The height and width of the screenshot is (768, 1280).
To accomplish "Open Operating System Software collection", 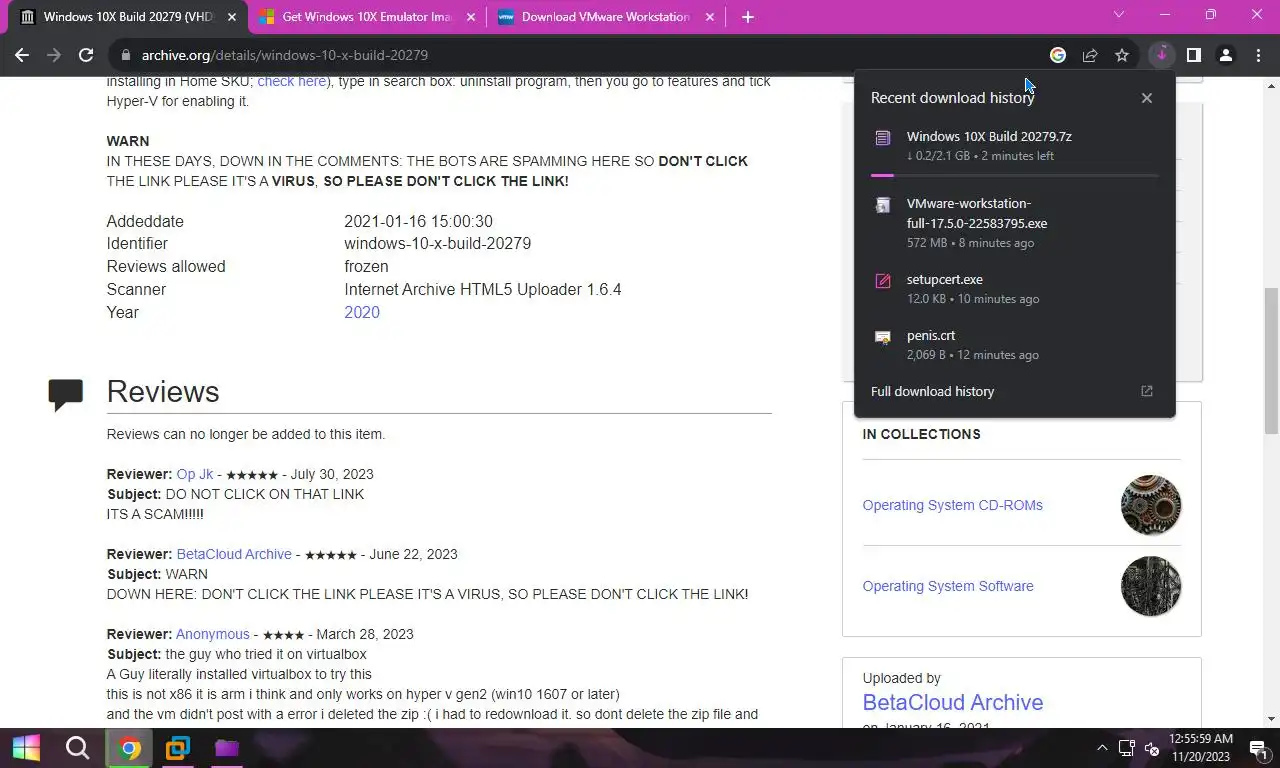I will point(948,586).
